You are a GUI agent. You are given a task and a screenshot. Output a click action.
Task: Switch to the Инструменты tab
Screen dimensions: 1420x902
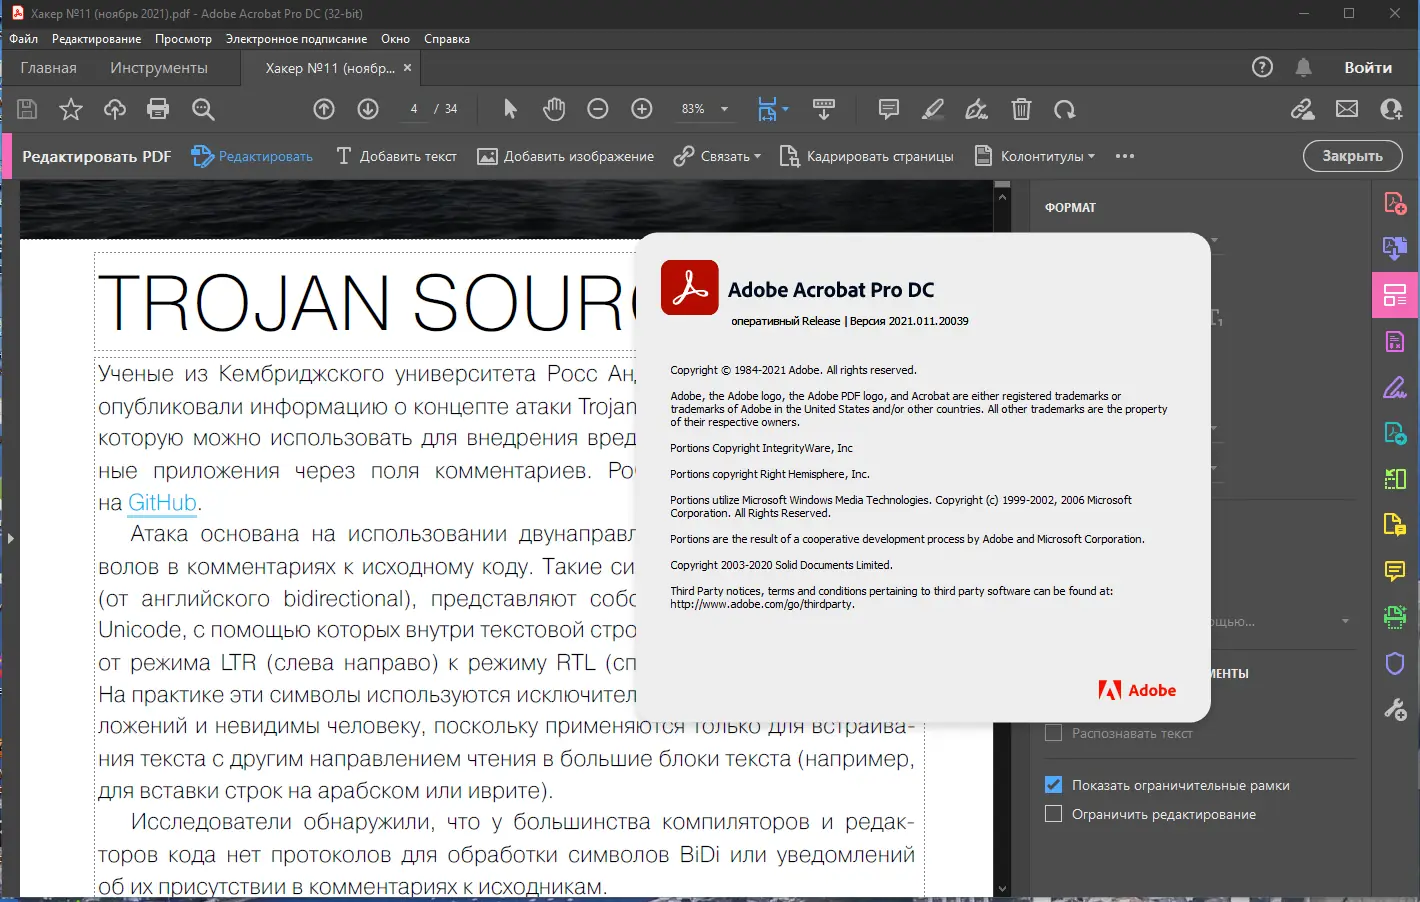tap(158, 67)
